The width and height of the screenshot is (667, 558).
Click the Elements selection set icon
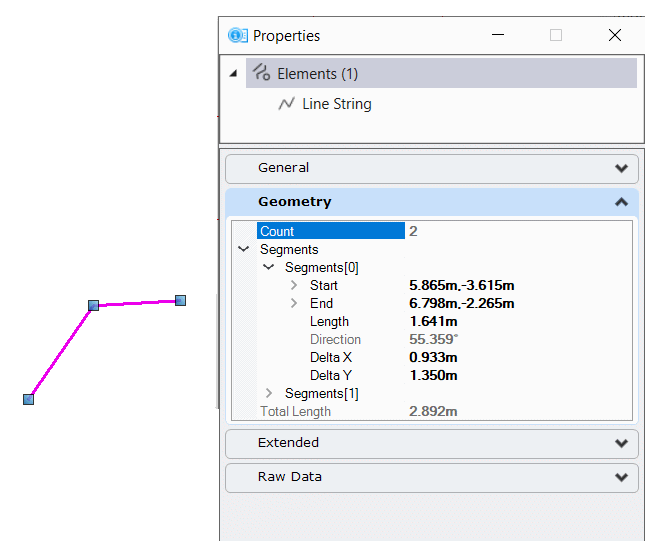point(261,72)
